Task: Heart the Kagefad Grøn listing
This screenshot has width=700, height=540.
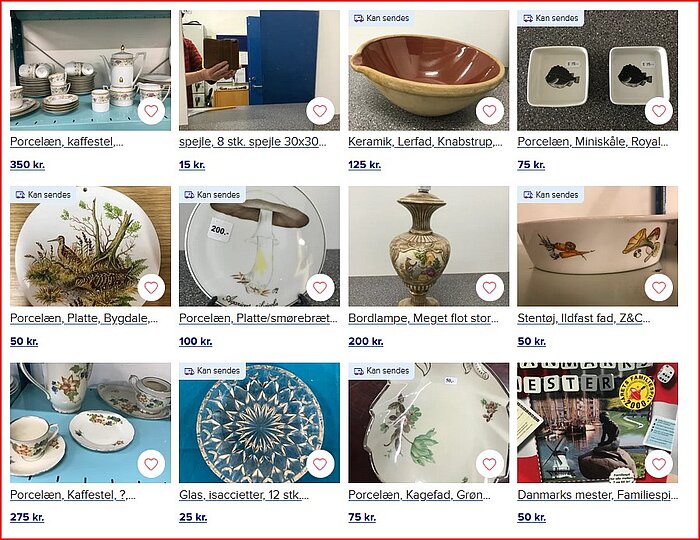Action: pos(490,464)
